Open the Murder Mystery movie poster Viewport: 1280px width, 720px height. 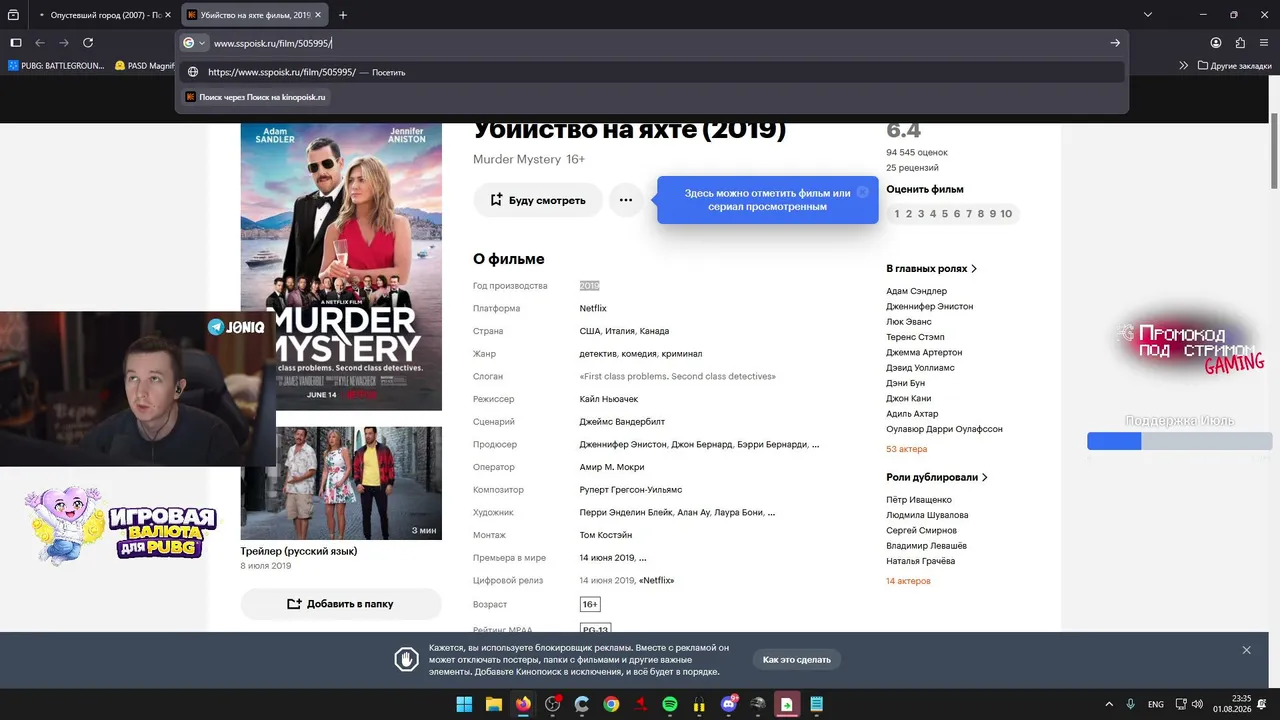coord(341,266)
